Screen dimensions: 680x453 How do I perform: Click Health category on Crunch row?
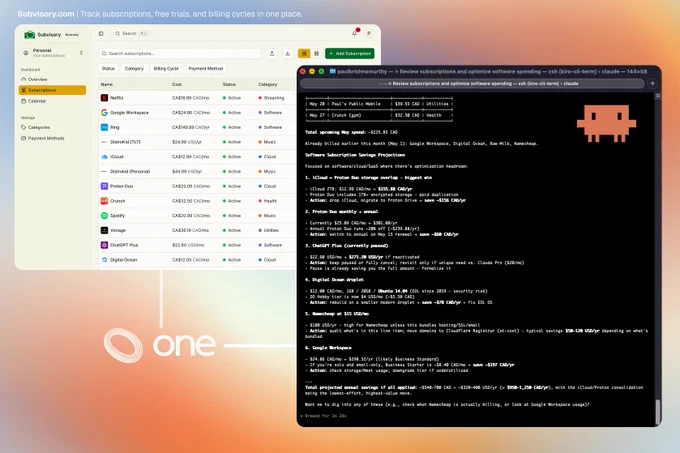[268, 201]
